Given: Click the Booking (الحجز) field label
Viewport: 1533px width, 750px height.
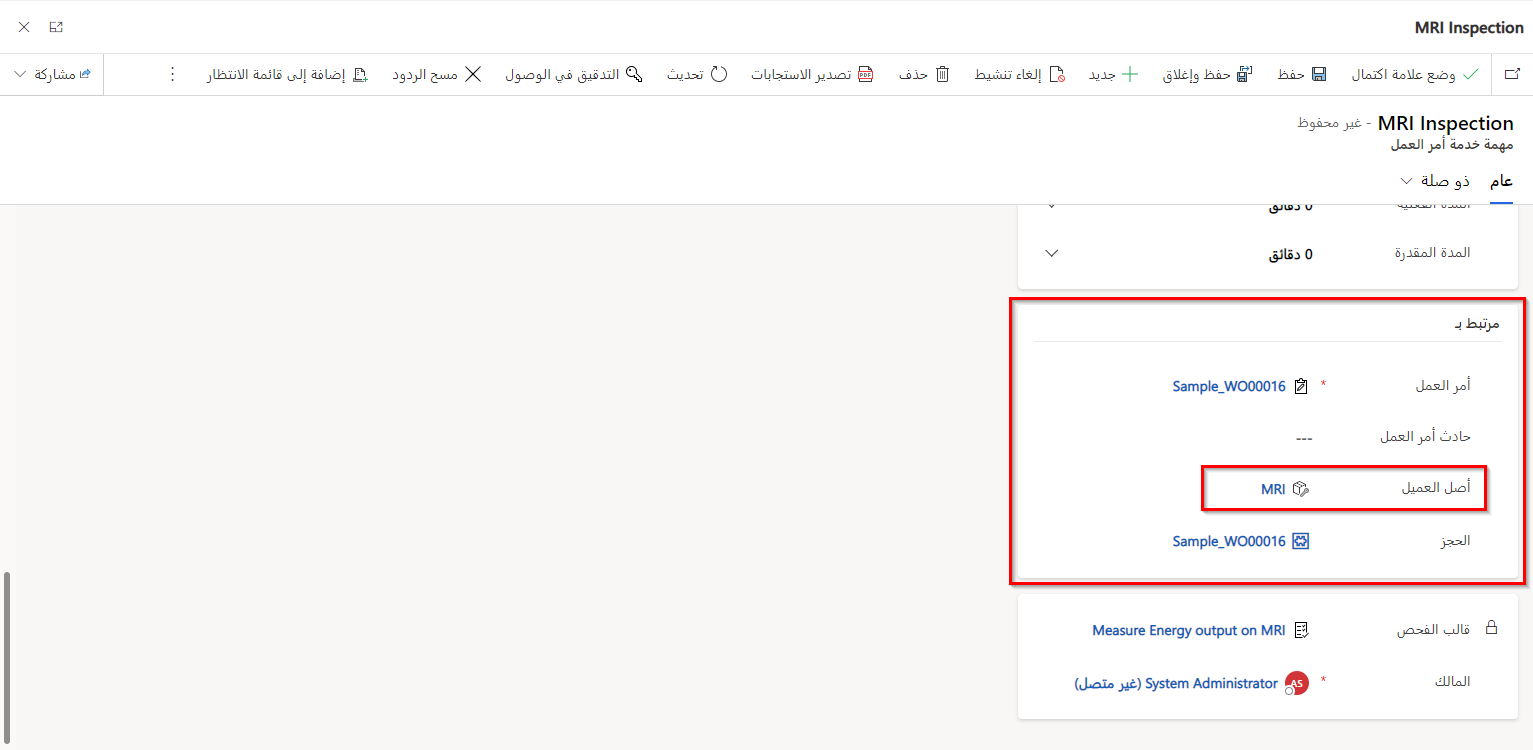Looking at the screenshot, I should [x=1454, y=540].
